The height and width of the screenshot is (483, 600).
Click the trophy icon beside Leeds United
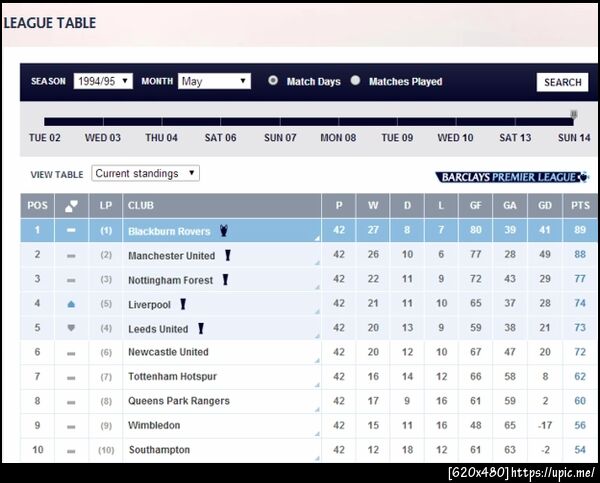(200, 328)
